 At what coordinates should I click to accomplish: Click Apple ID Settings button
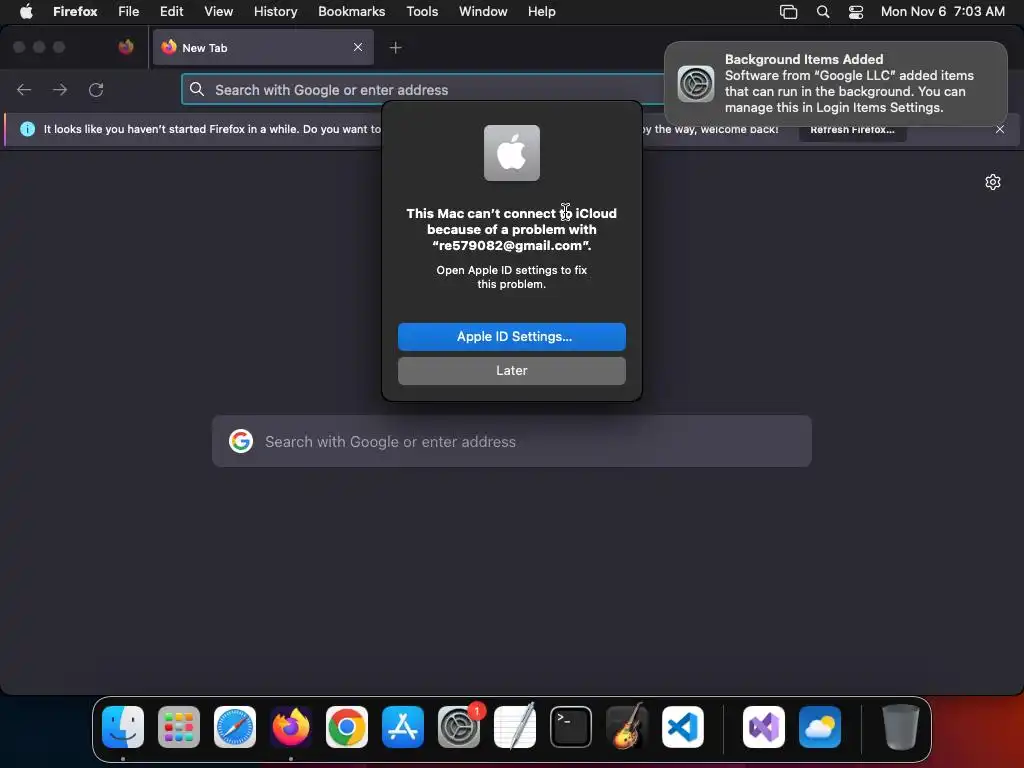pyautogui.click(x=512, y=336)
